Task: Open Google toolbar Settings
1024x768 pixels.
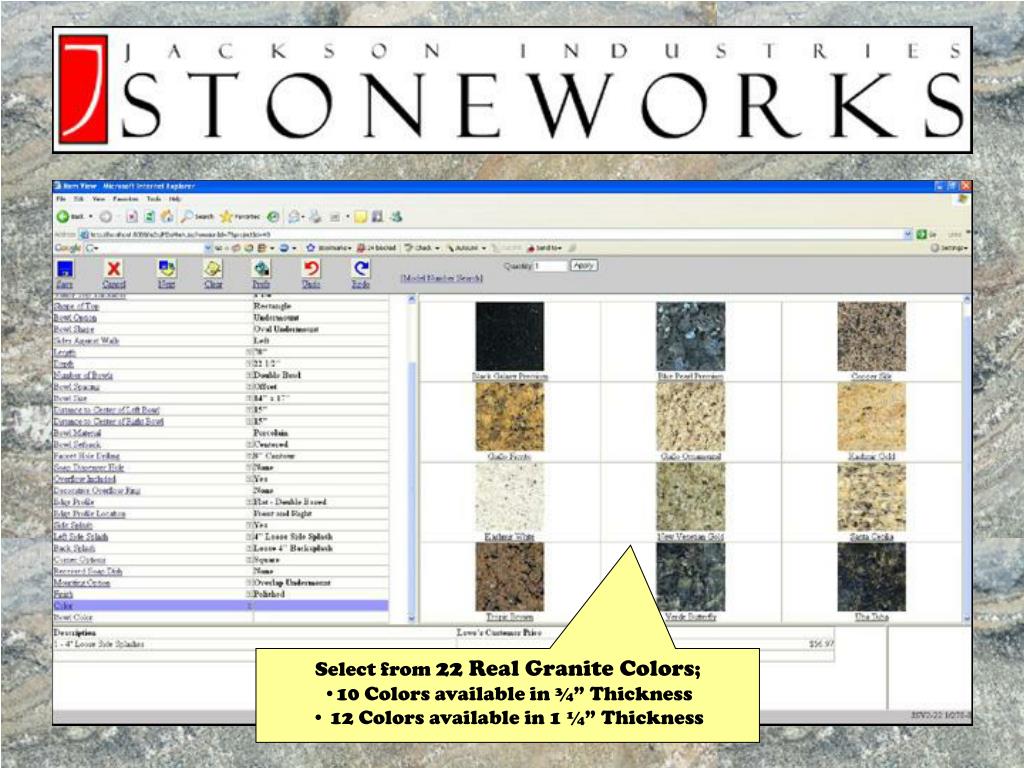Action: coord(949,248)
